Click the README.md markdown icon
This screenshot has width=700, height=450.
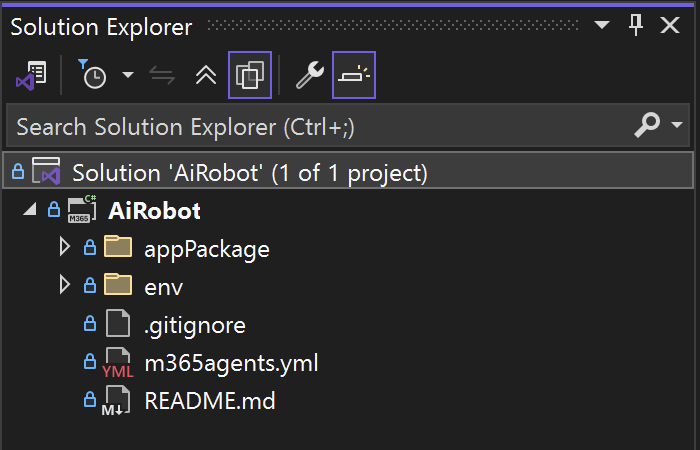pyautogui.click(x=116, y=400)
